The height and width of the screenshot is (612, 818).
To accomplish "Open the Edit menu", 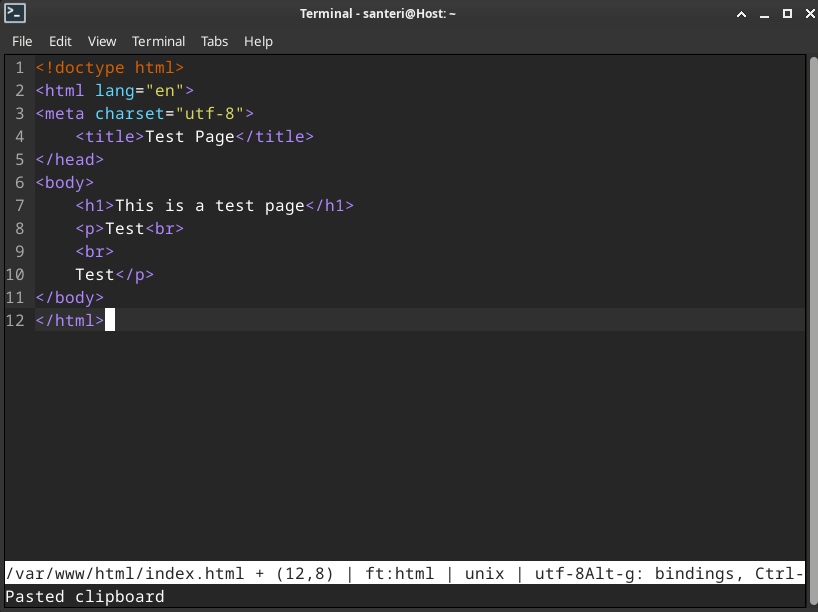I will point(60,41).
